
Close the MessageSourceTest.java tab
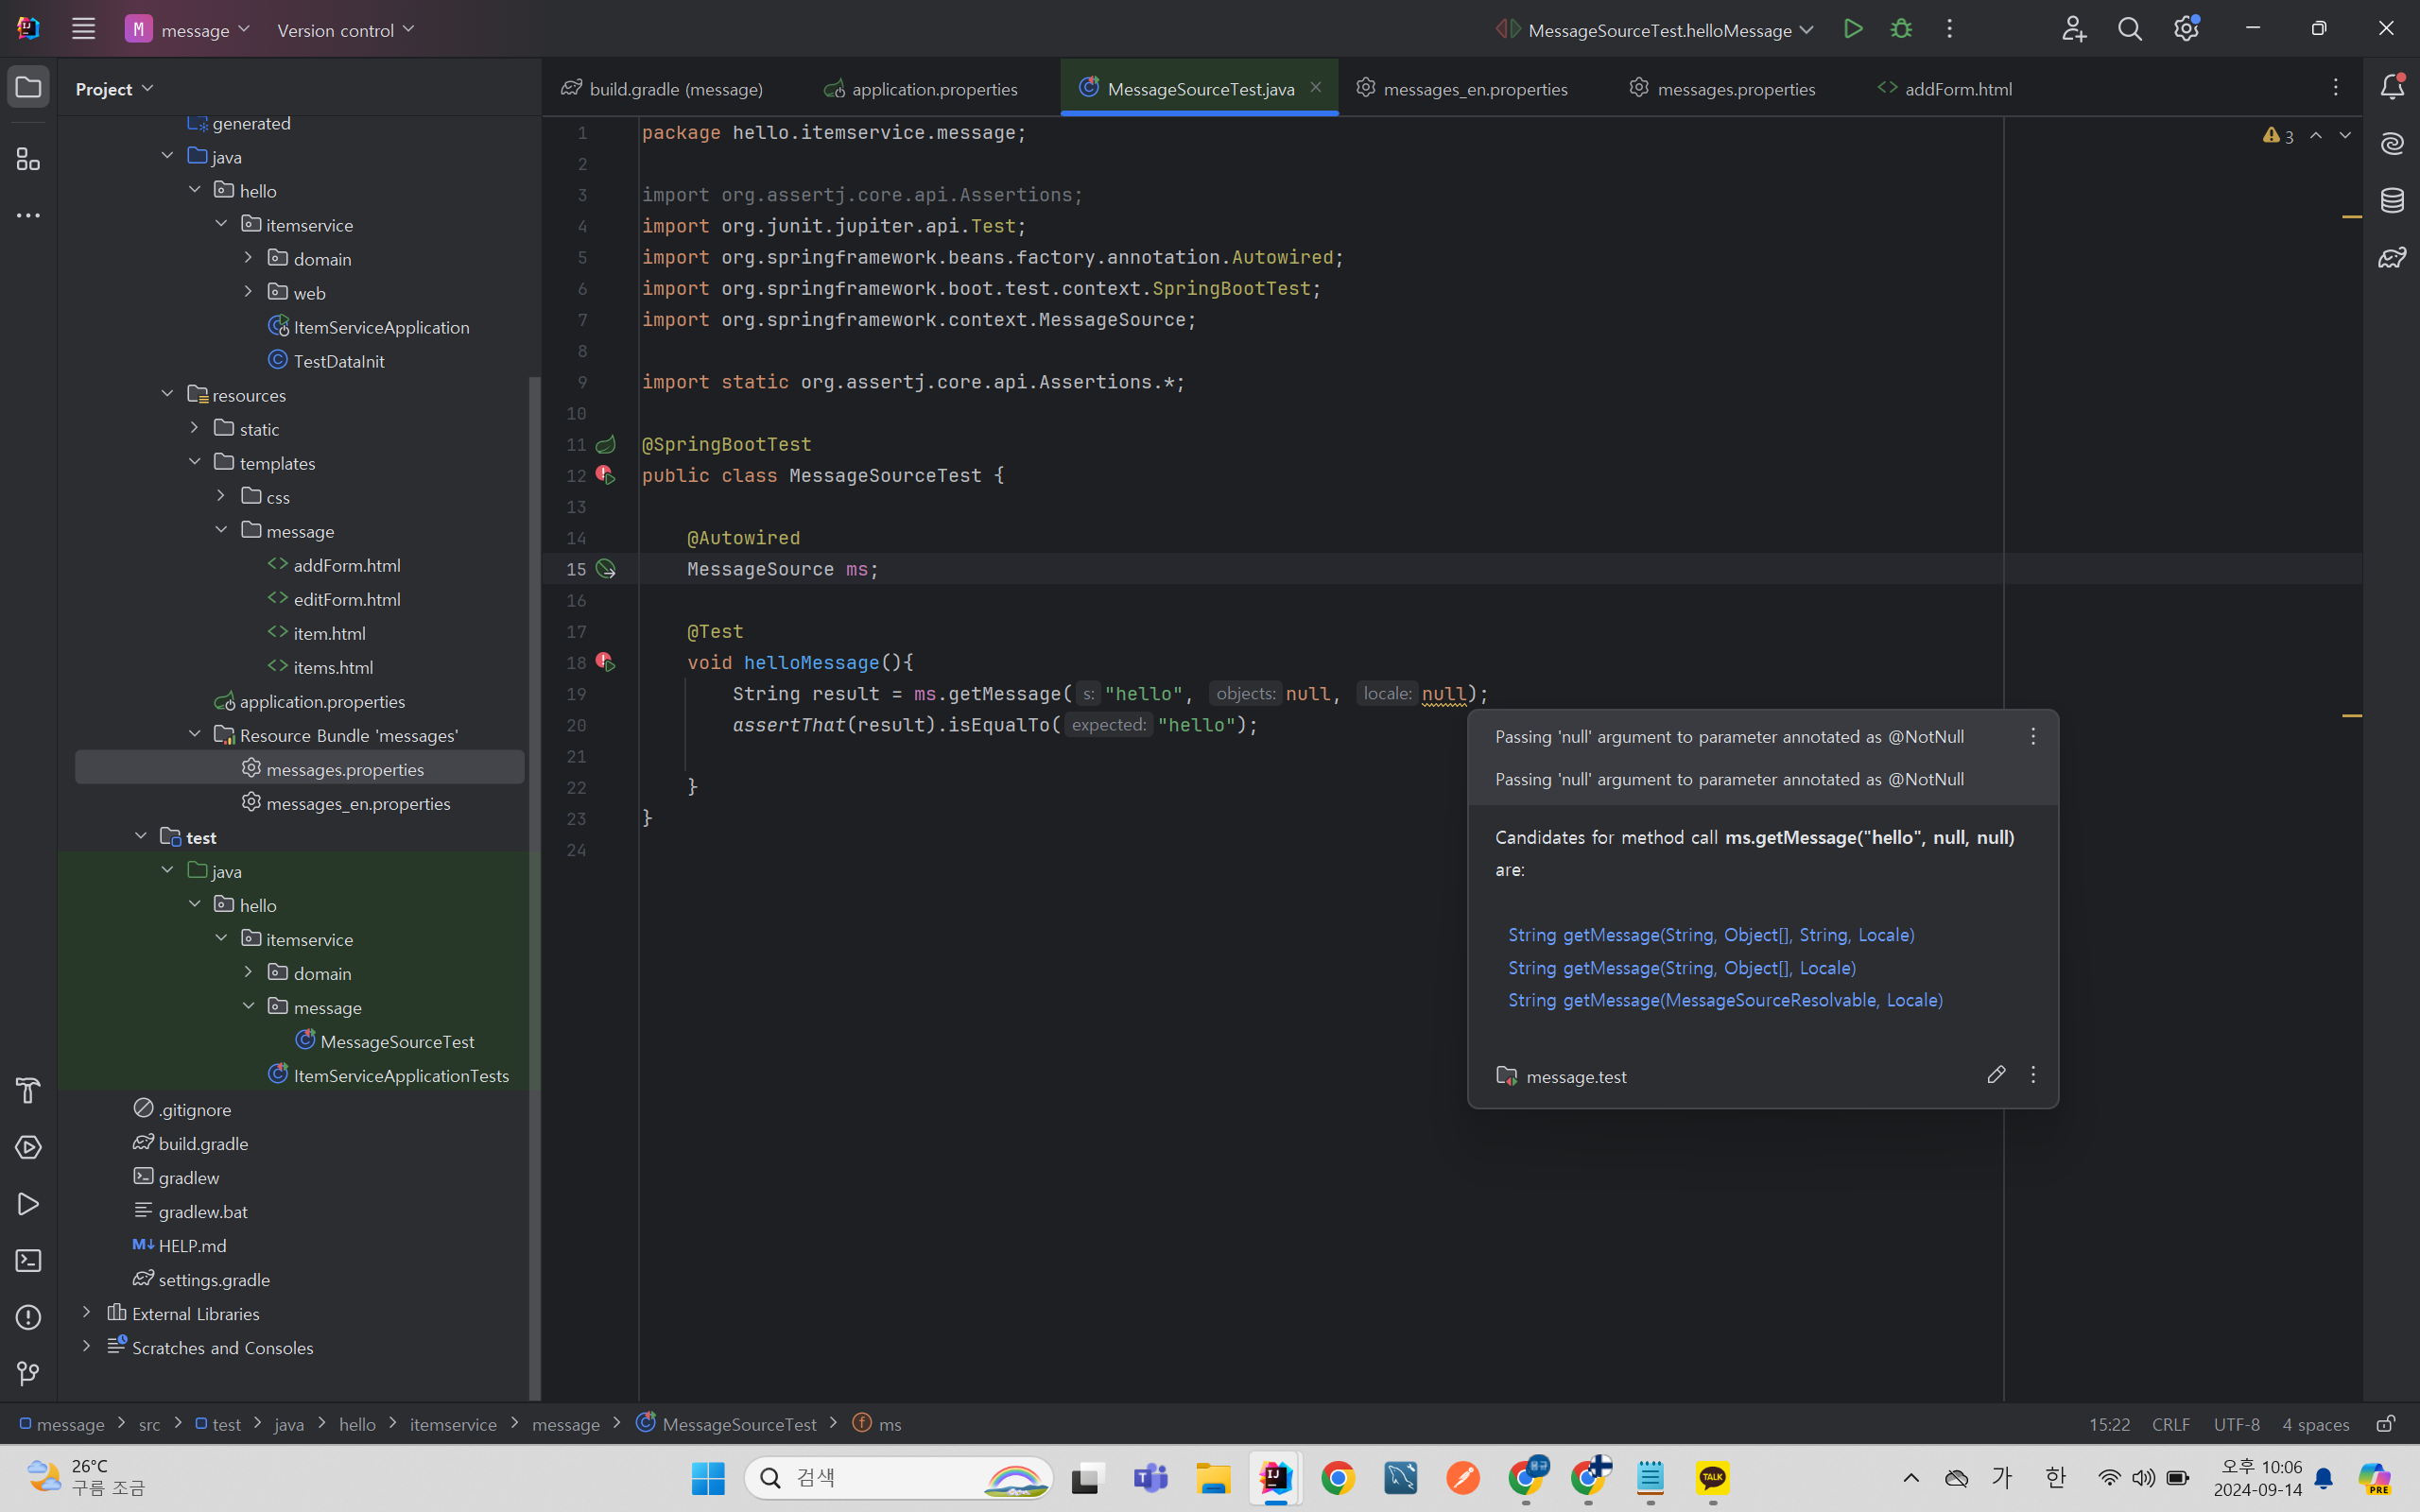point(1316,88)
